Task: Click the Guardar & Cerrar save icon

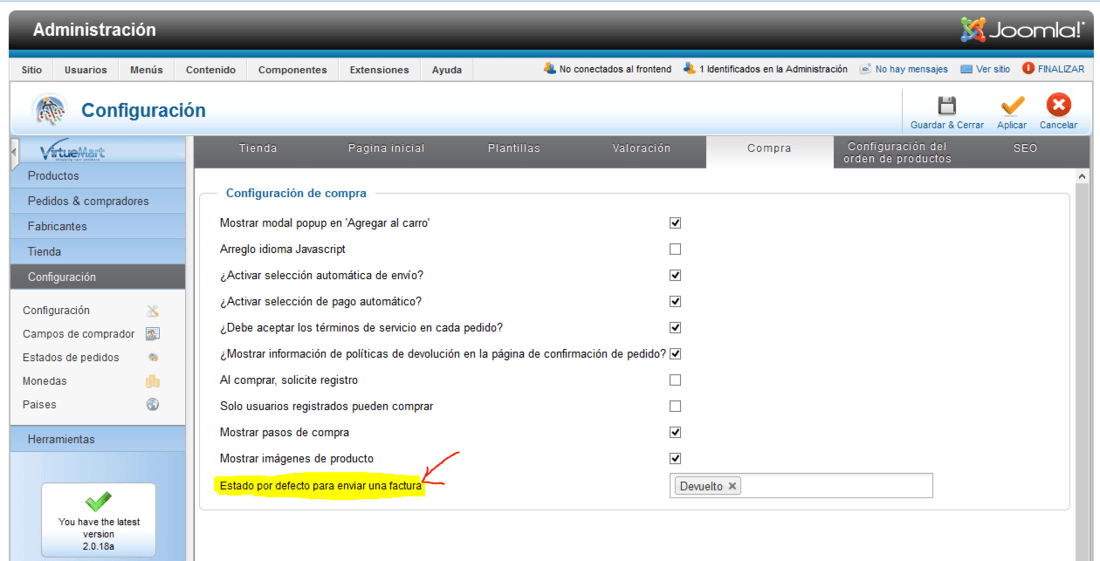Action: coord(947,106)
